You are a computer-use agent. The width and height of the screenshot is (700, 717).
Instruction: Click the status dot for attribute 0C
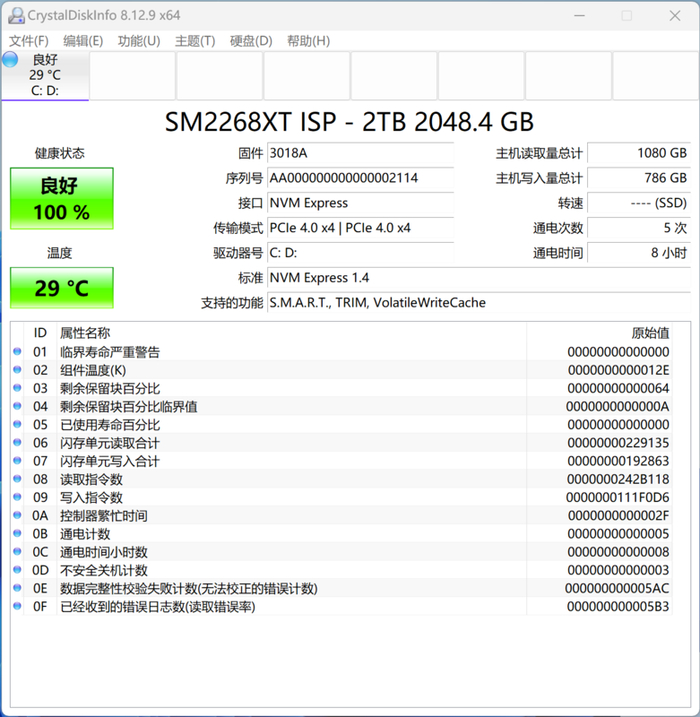17,551
